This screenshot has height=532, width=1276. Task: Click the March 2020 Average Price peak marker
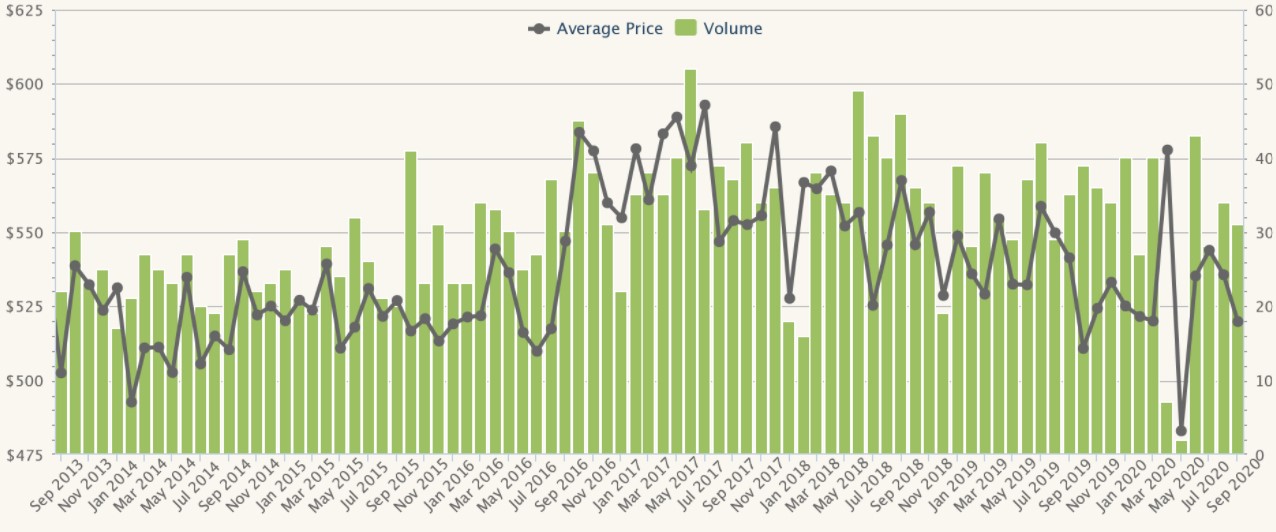pyautogui.click(x=1167, y=150)
